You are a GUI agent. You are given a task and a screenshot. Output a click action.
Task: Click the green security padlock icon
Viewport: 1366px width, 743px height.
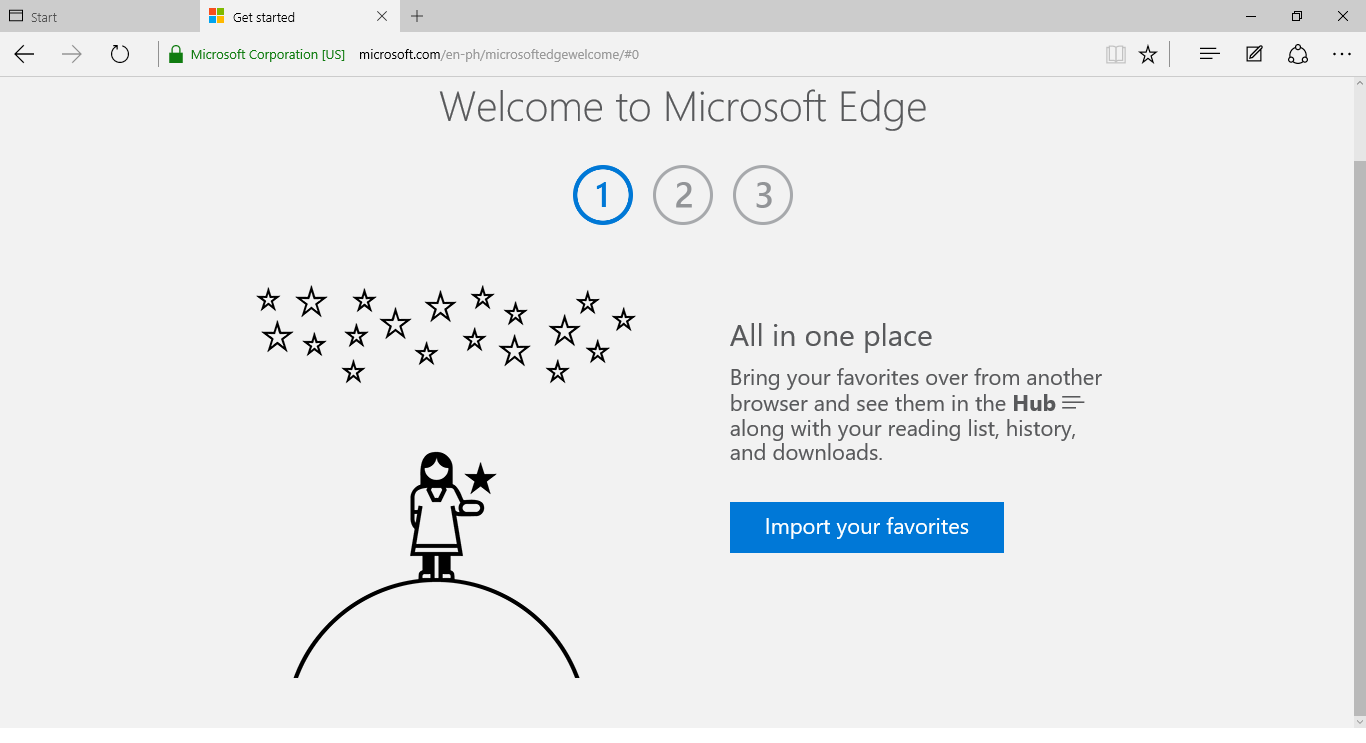coord(176,55)
